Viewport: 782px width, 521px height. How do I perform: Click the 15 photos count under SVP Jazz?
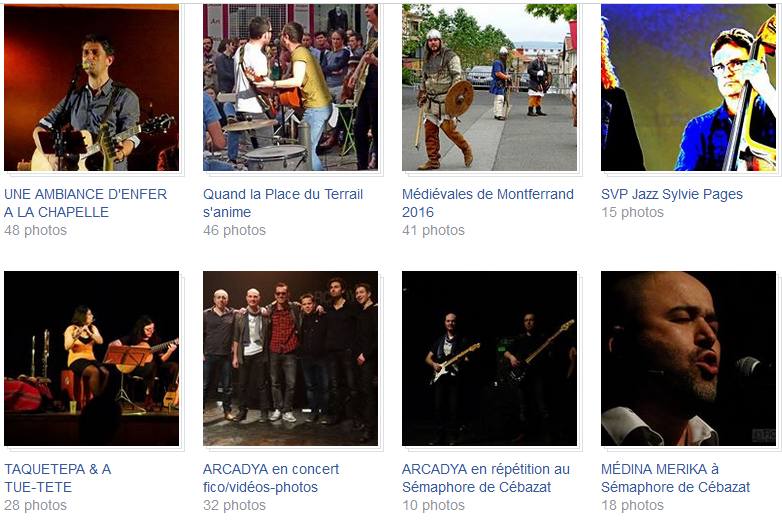click(x=632, y=212)
